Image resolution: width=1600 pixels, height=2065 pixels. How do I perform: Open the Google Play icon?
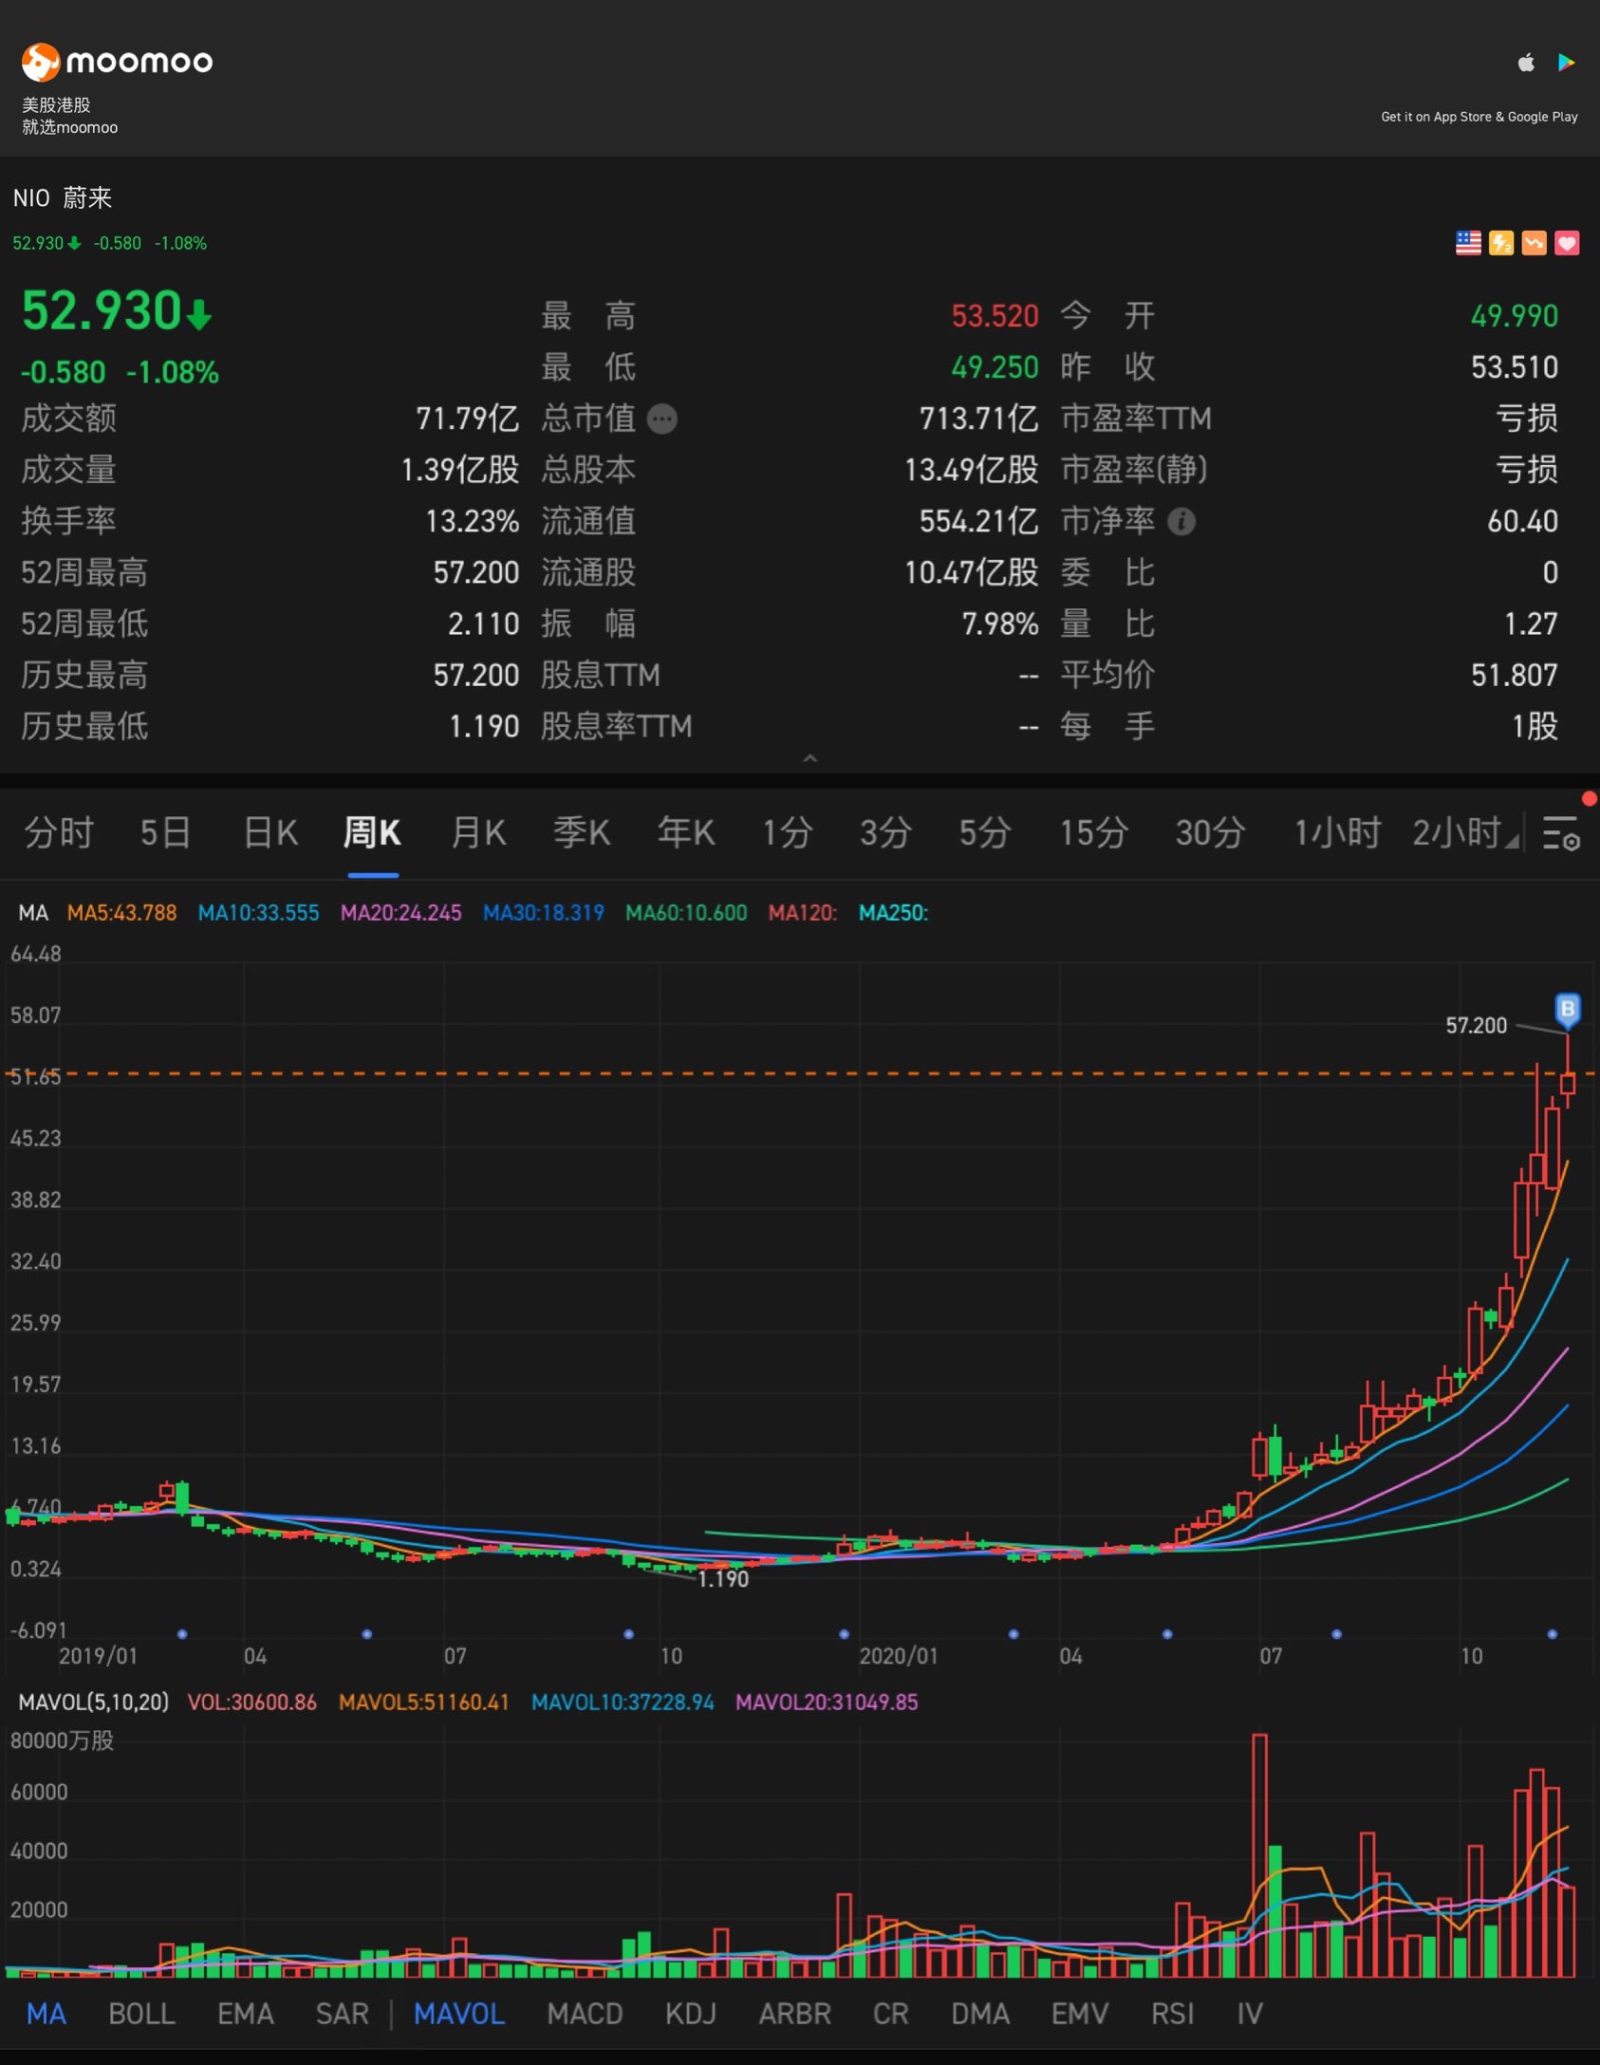[1566, 63]
